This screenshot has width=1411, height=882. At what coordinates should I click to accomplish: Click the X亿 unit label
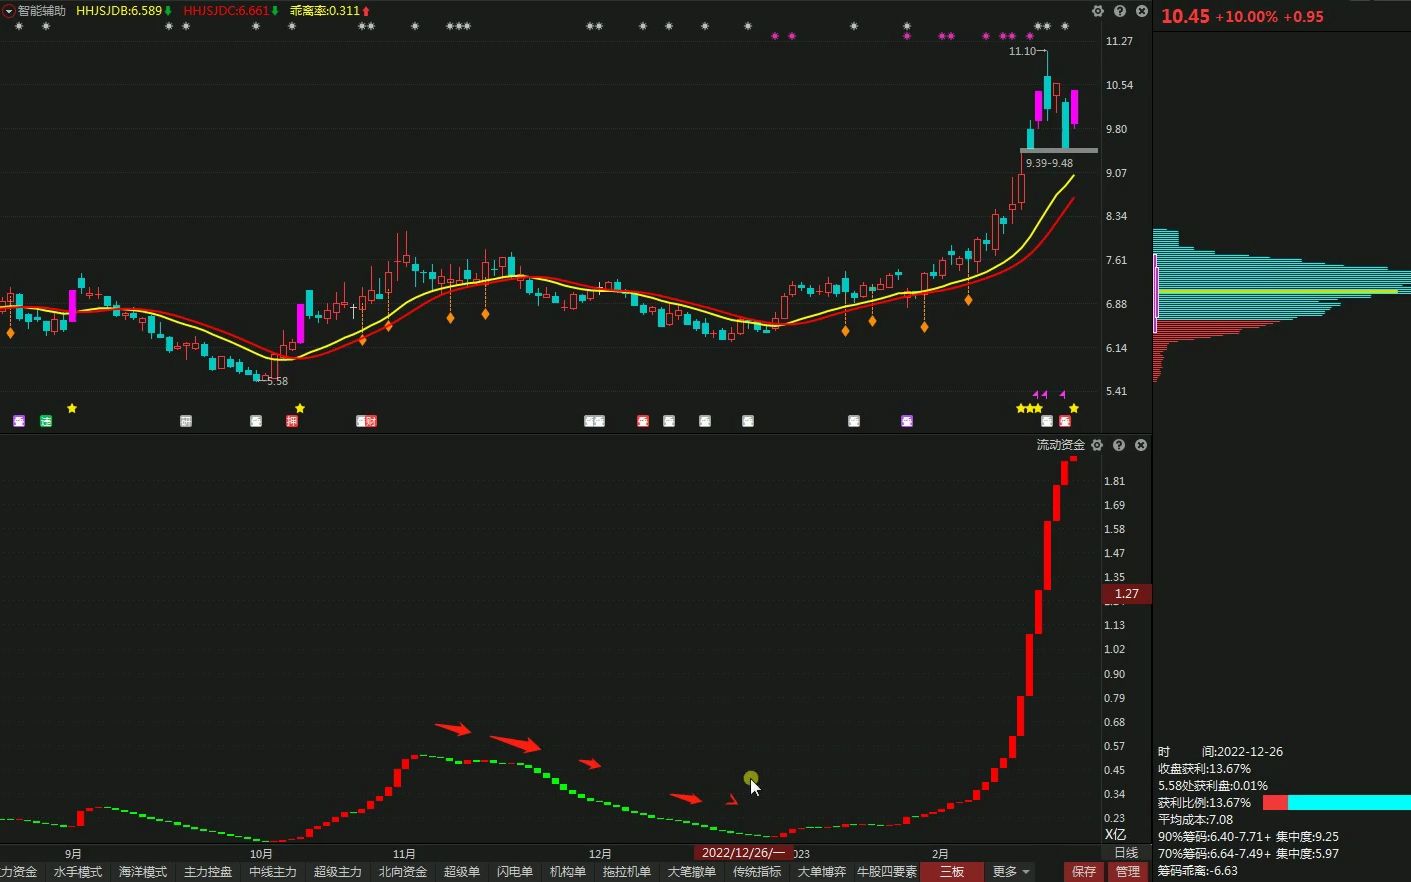pyautogui.click(x=1115, y=835)
